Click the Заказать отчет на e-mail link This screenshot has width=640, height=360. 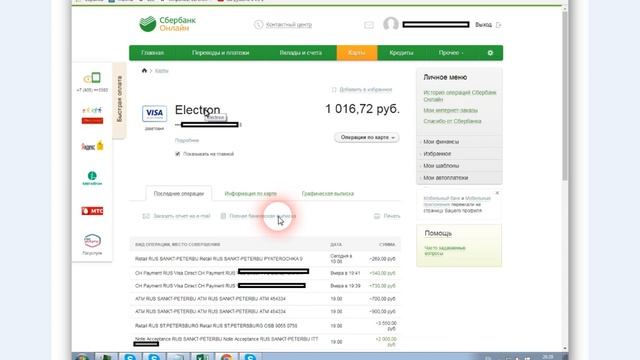pyautogui.click(x=181, y=216)
